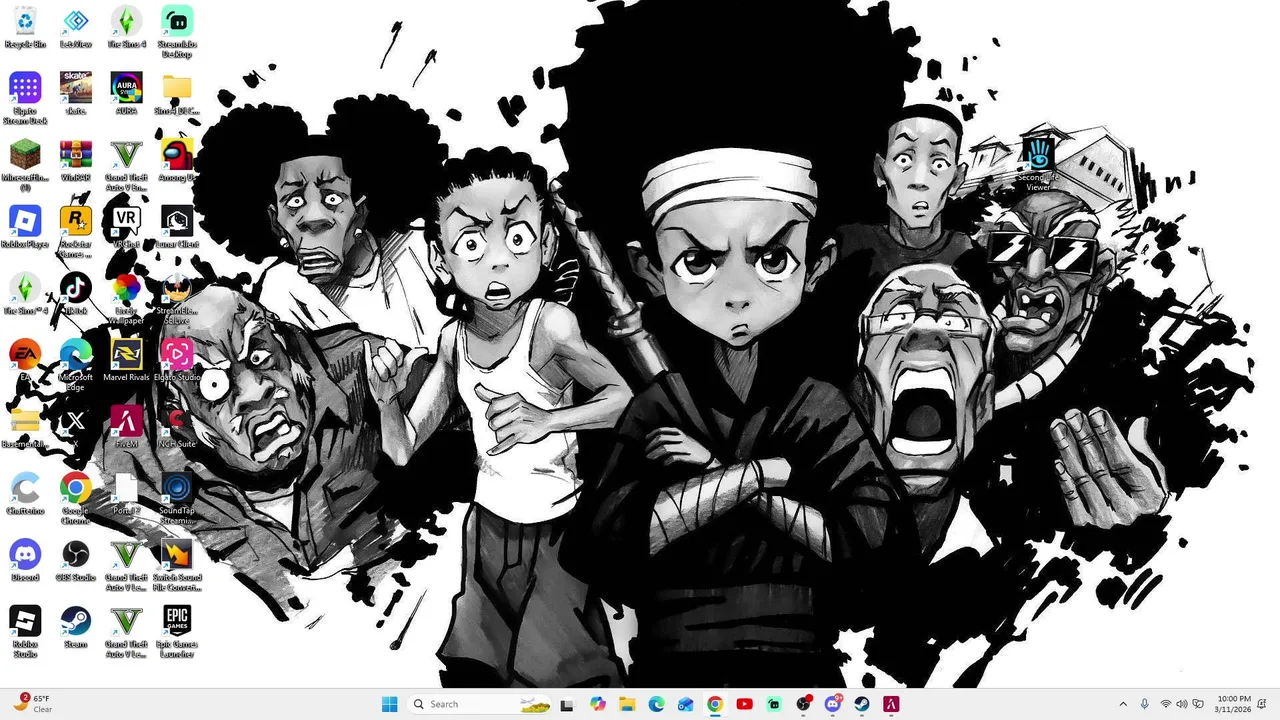Open Rockstar Games Launcher desktop icon
The height and width of the screenshot is (720, 1280).
76,232
